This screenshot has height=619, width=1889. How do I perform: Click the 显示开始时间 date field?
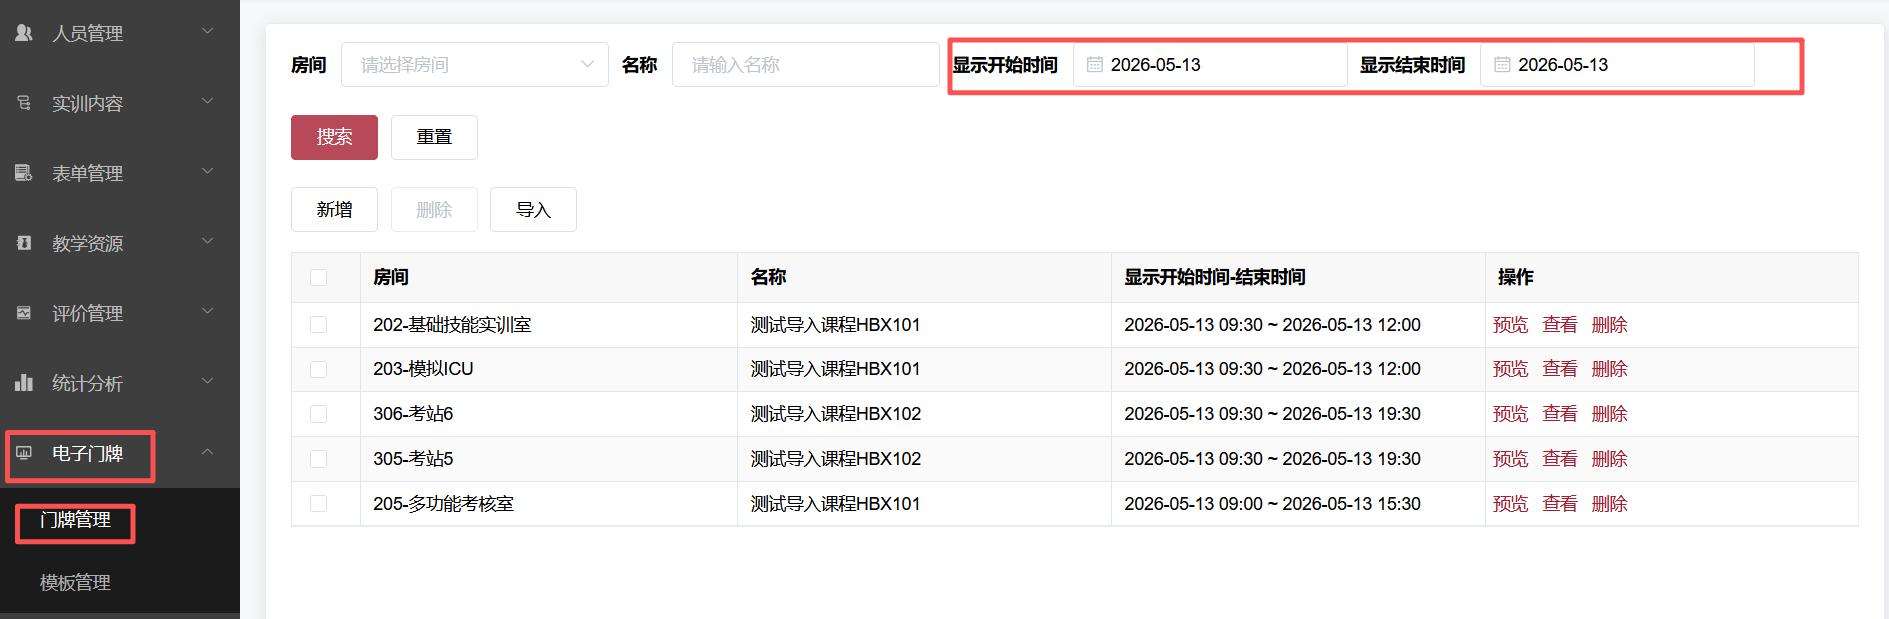click(1210, 65)
